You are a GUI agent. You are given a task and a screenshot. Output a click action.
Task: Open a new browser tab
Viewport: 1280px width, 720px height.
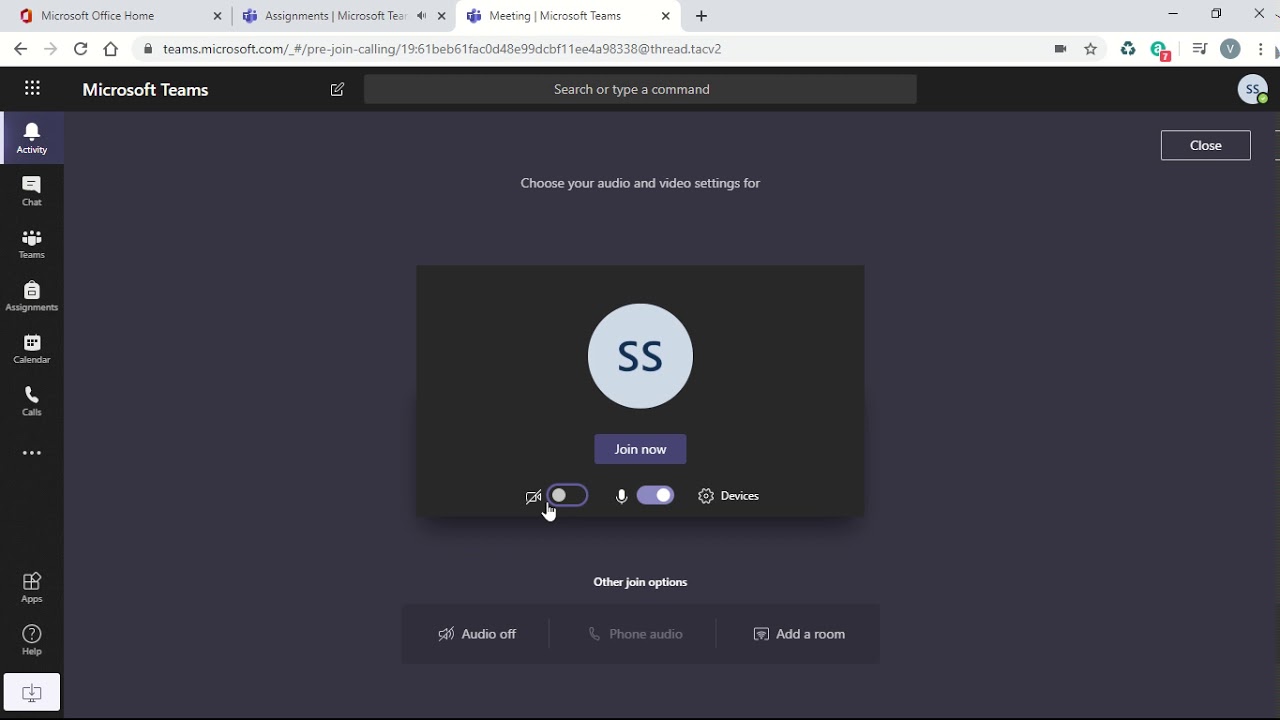[x=701, y=16]
